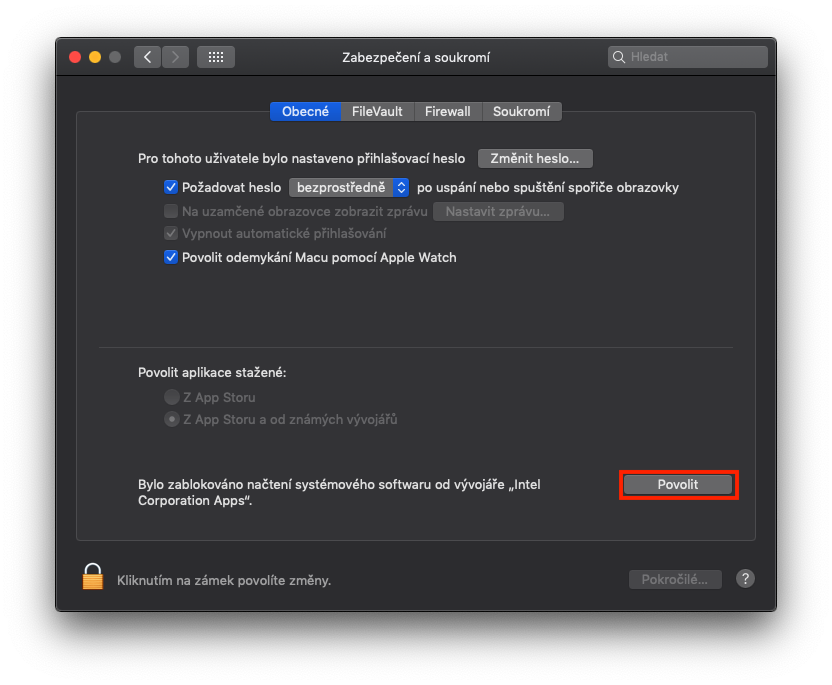Open the Firewall tab
Screen dimensions: 832x685
pos(447,111)
